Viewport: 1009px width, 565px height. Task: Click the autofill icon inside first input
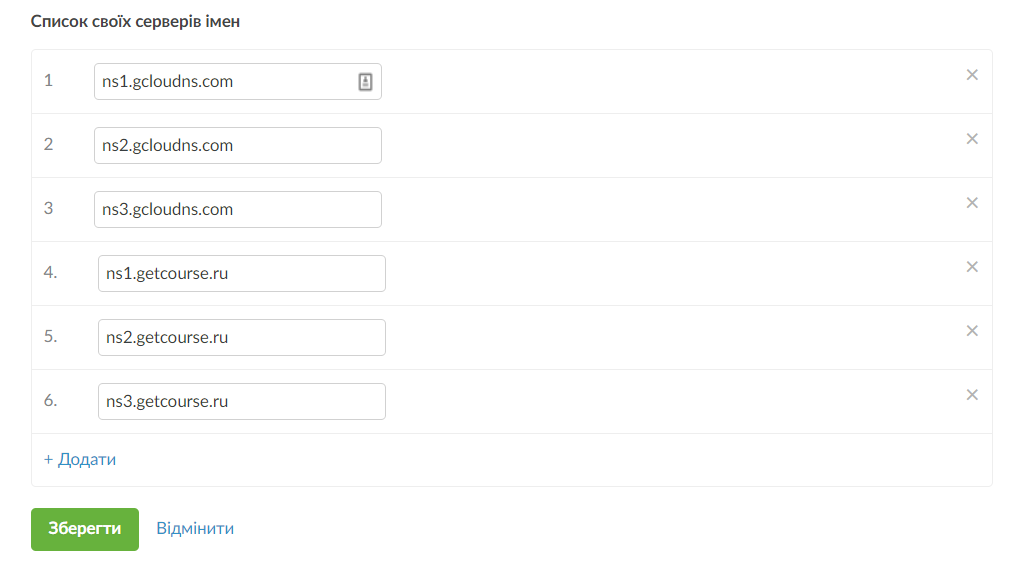click(x=365, y=82)
